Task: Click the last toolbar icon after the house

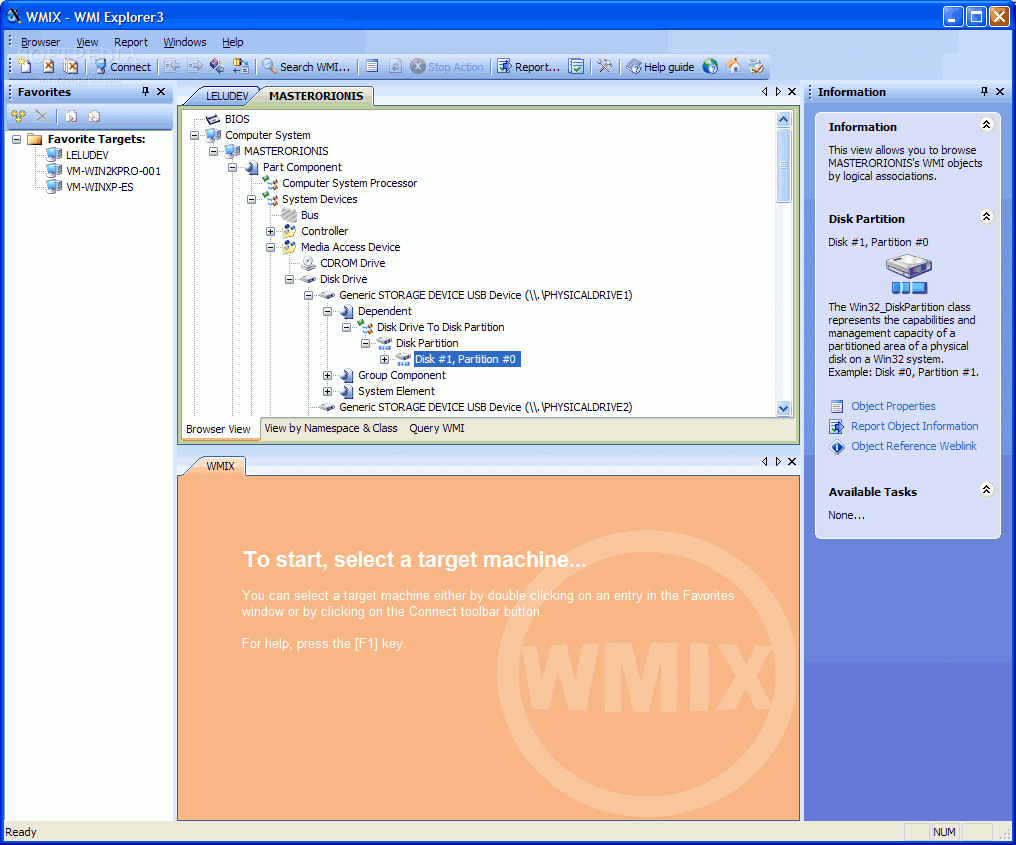Action: coord(756,66)
